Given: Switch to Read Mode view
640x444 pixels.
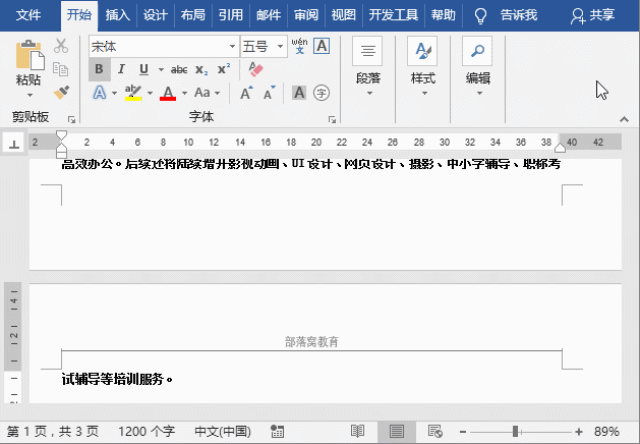Looking at the screenshot, I should click(358, 431).
